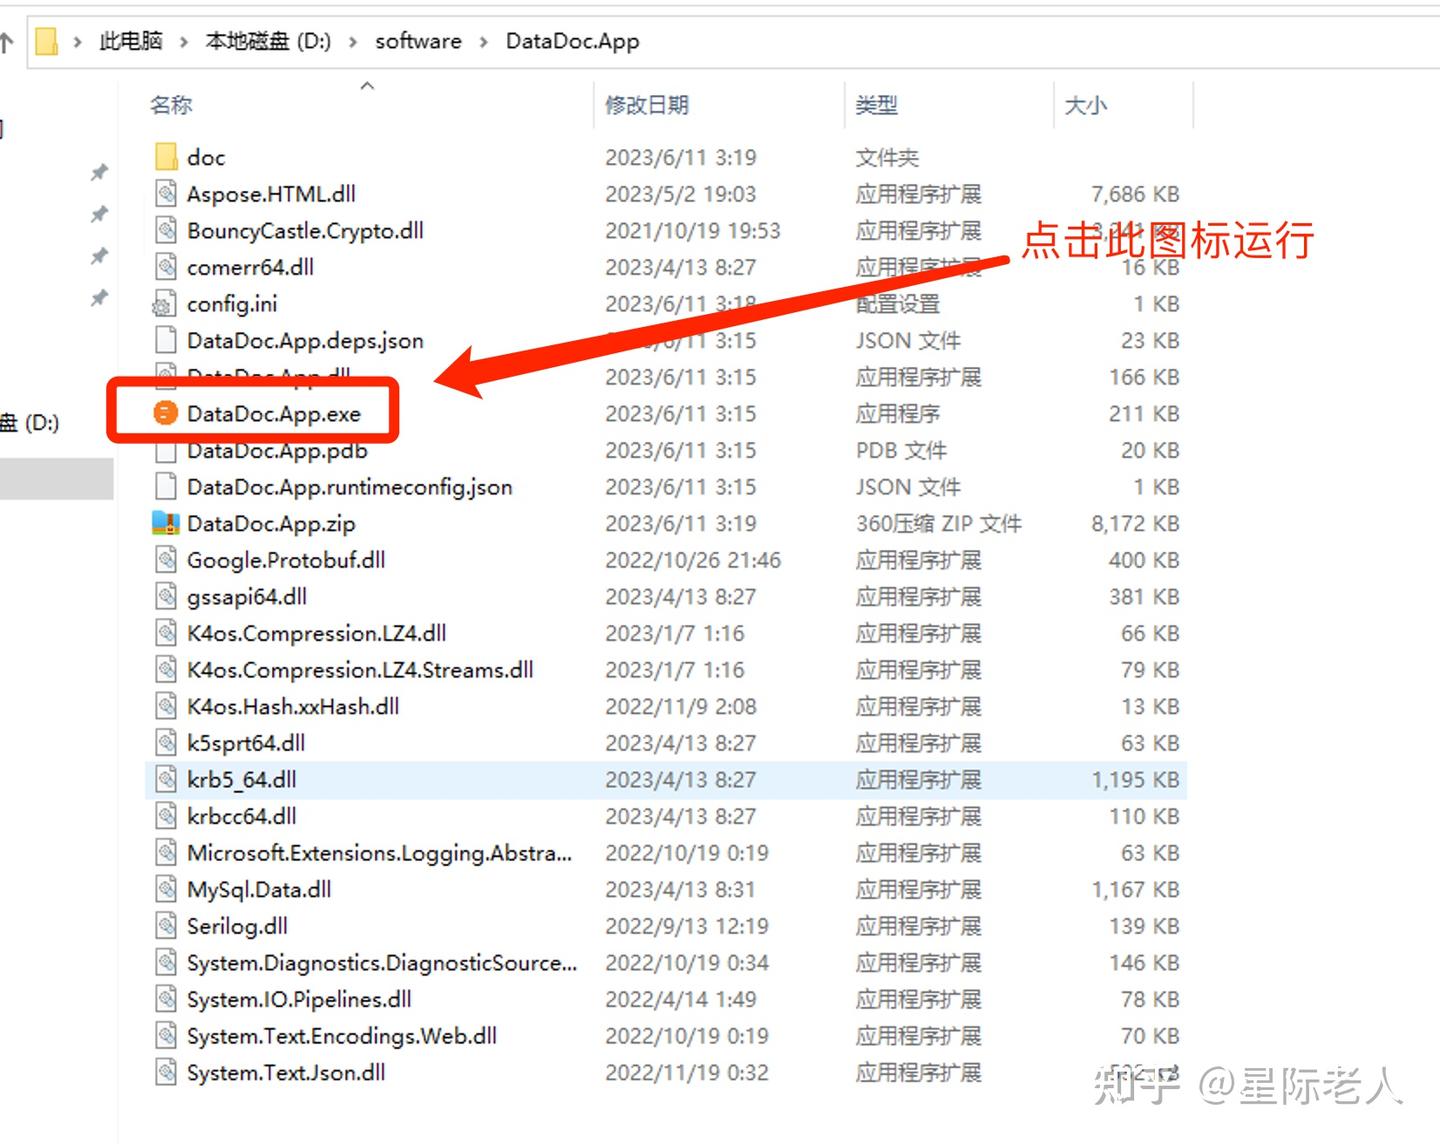This screenshot has width=1440, height=1144.
Task: Open the config.ini settings file icon
Action: tap(164, 303)
